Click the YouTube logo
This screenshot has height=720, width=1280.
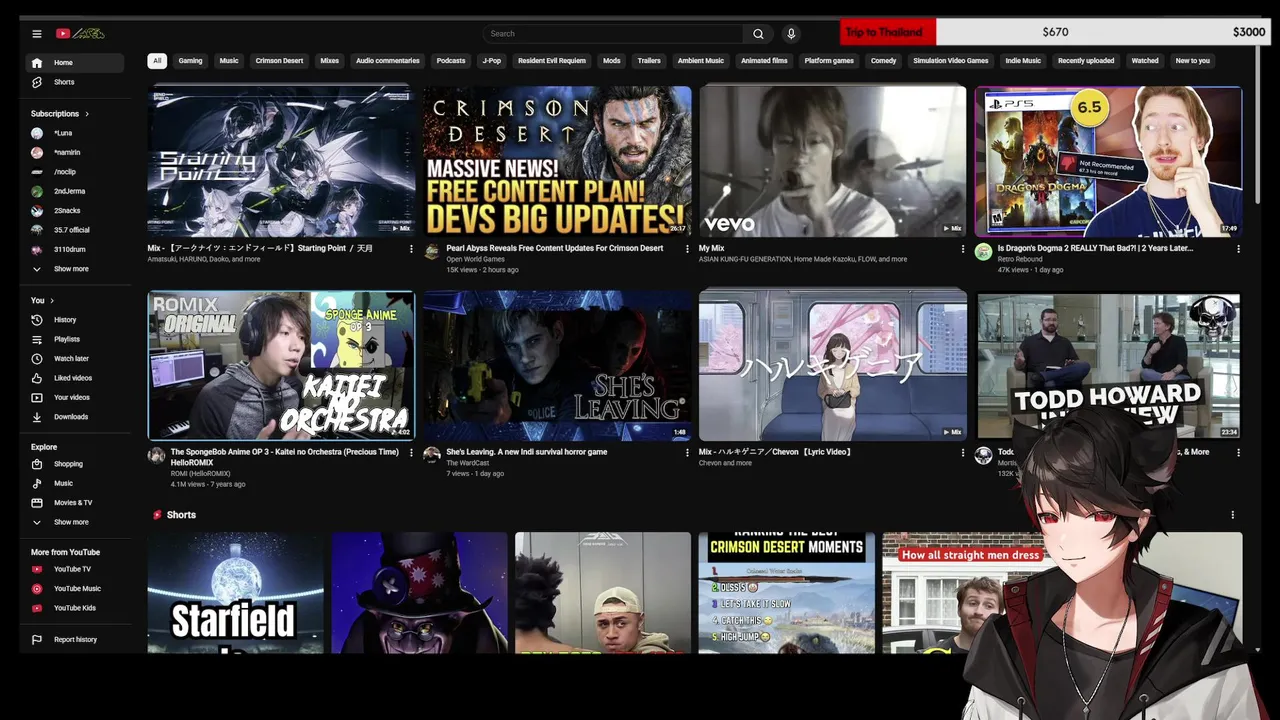[80, 33]
